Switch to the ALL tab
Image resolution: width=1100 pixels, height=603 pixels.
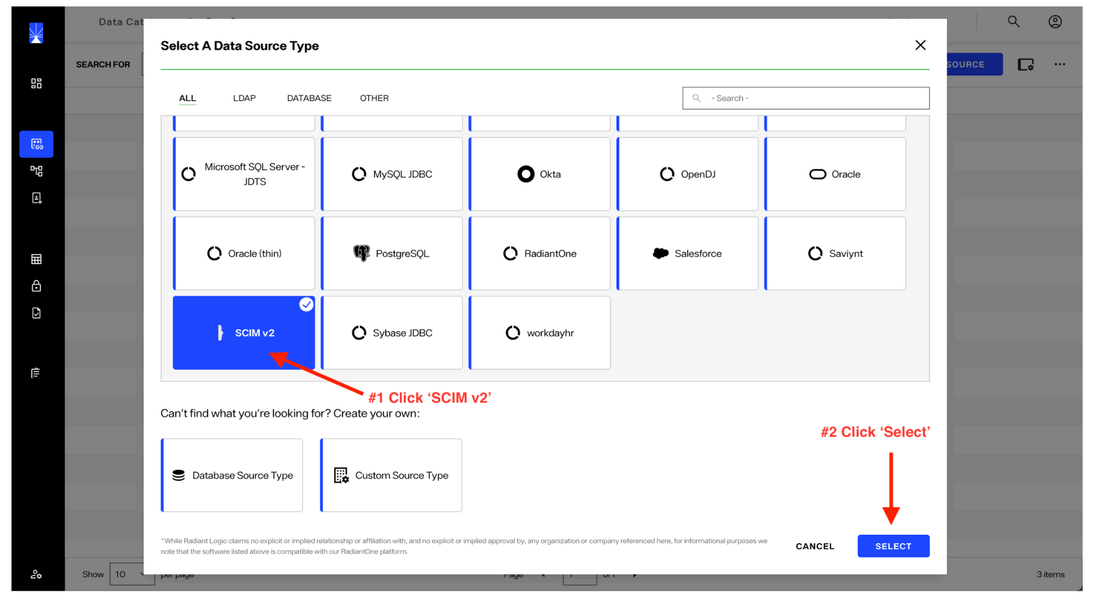tap(187, 98)
